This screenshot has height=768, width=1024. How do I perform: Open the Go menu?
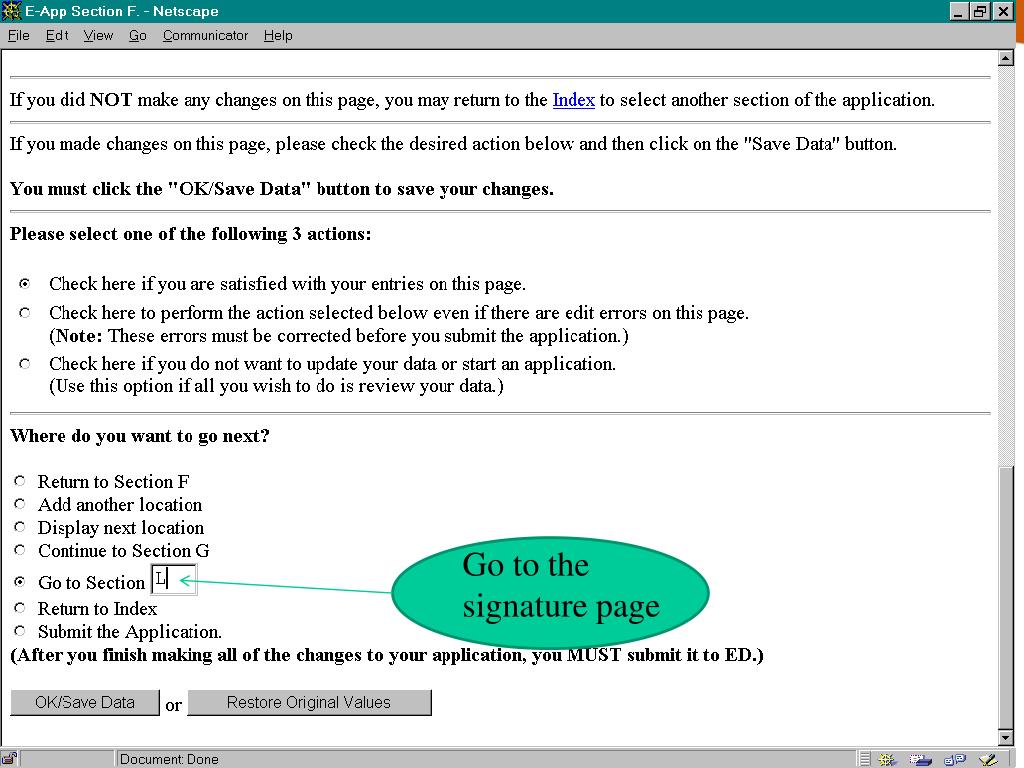tap(137, 35)
